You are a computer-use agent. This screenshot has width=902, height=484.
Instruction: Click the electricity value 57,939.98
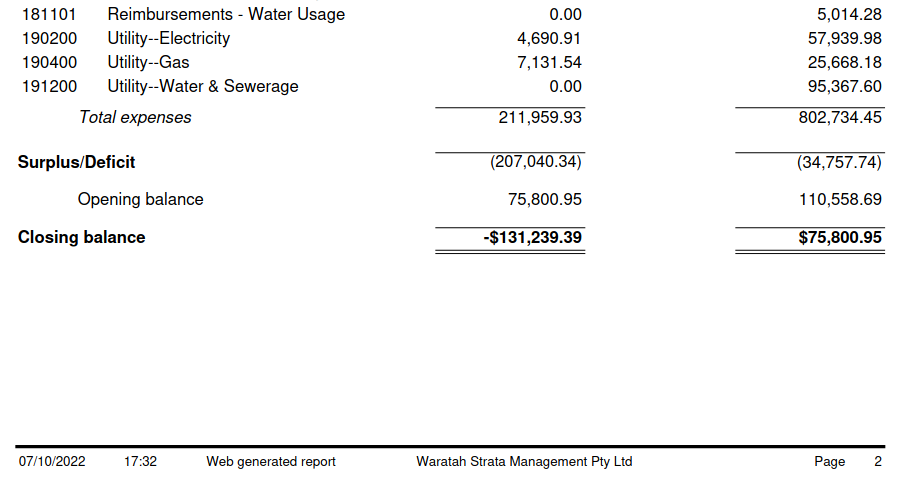click(x=840, y=38)
